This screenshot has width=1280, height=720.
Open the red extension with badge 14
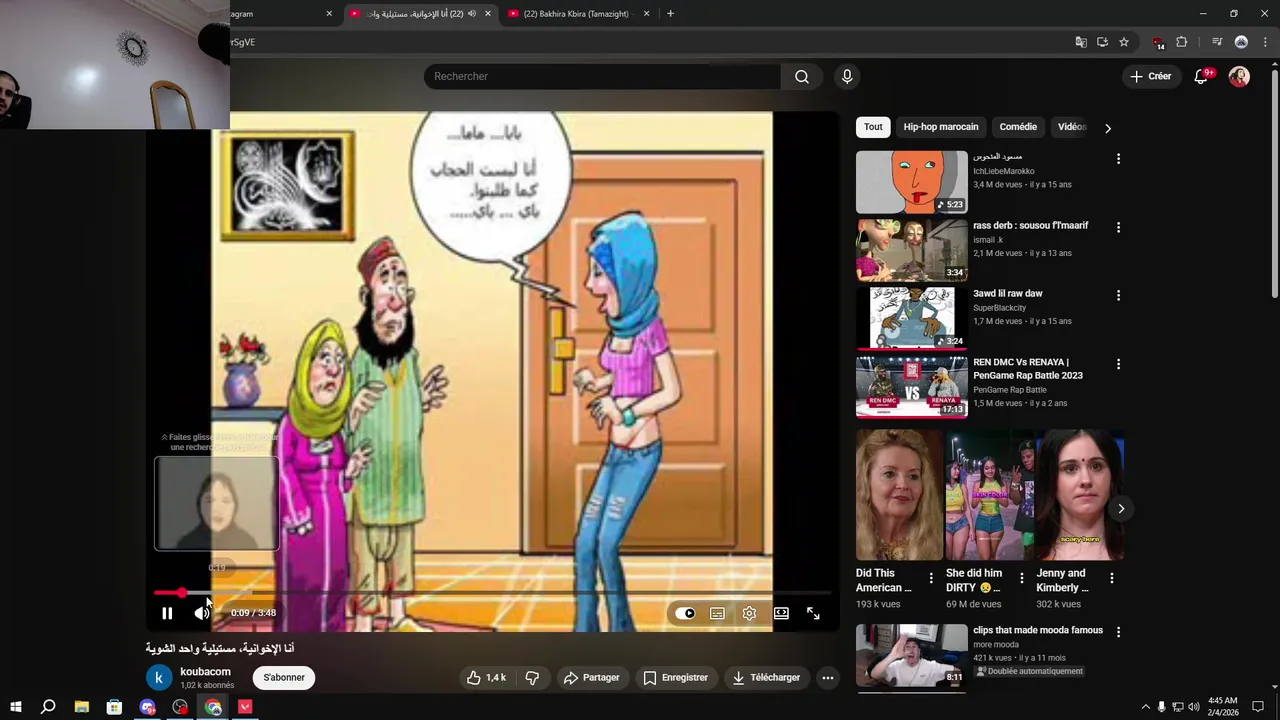click(1158, 42)
